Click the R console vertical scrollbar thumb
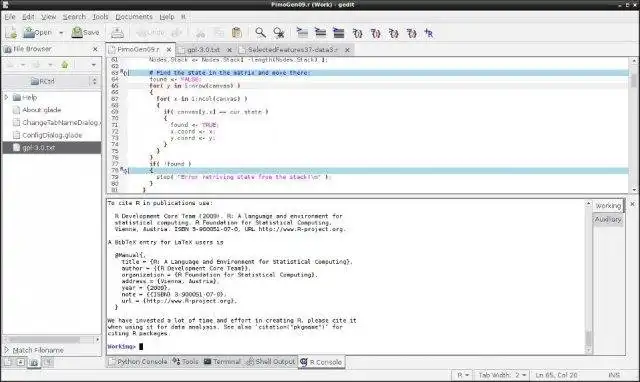 588,338
